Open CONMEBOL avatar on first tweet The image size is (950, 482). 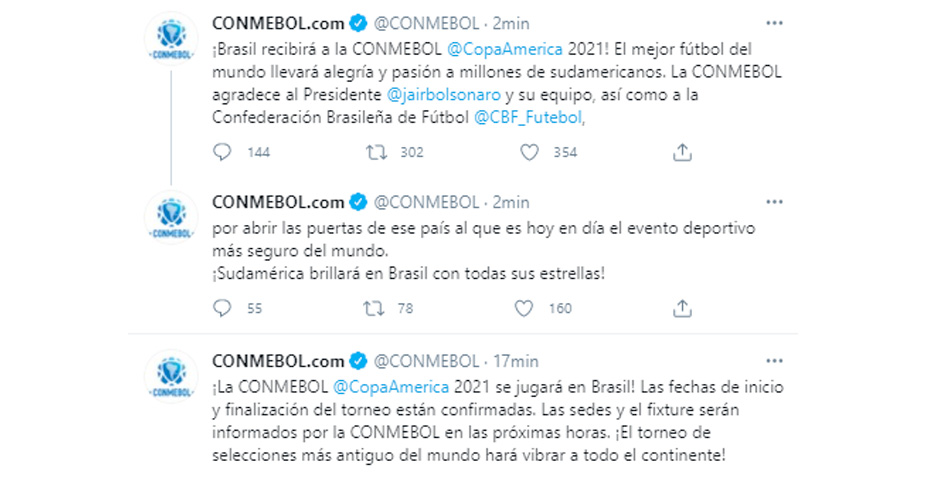click(171, 38)
